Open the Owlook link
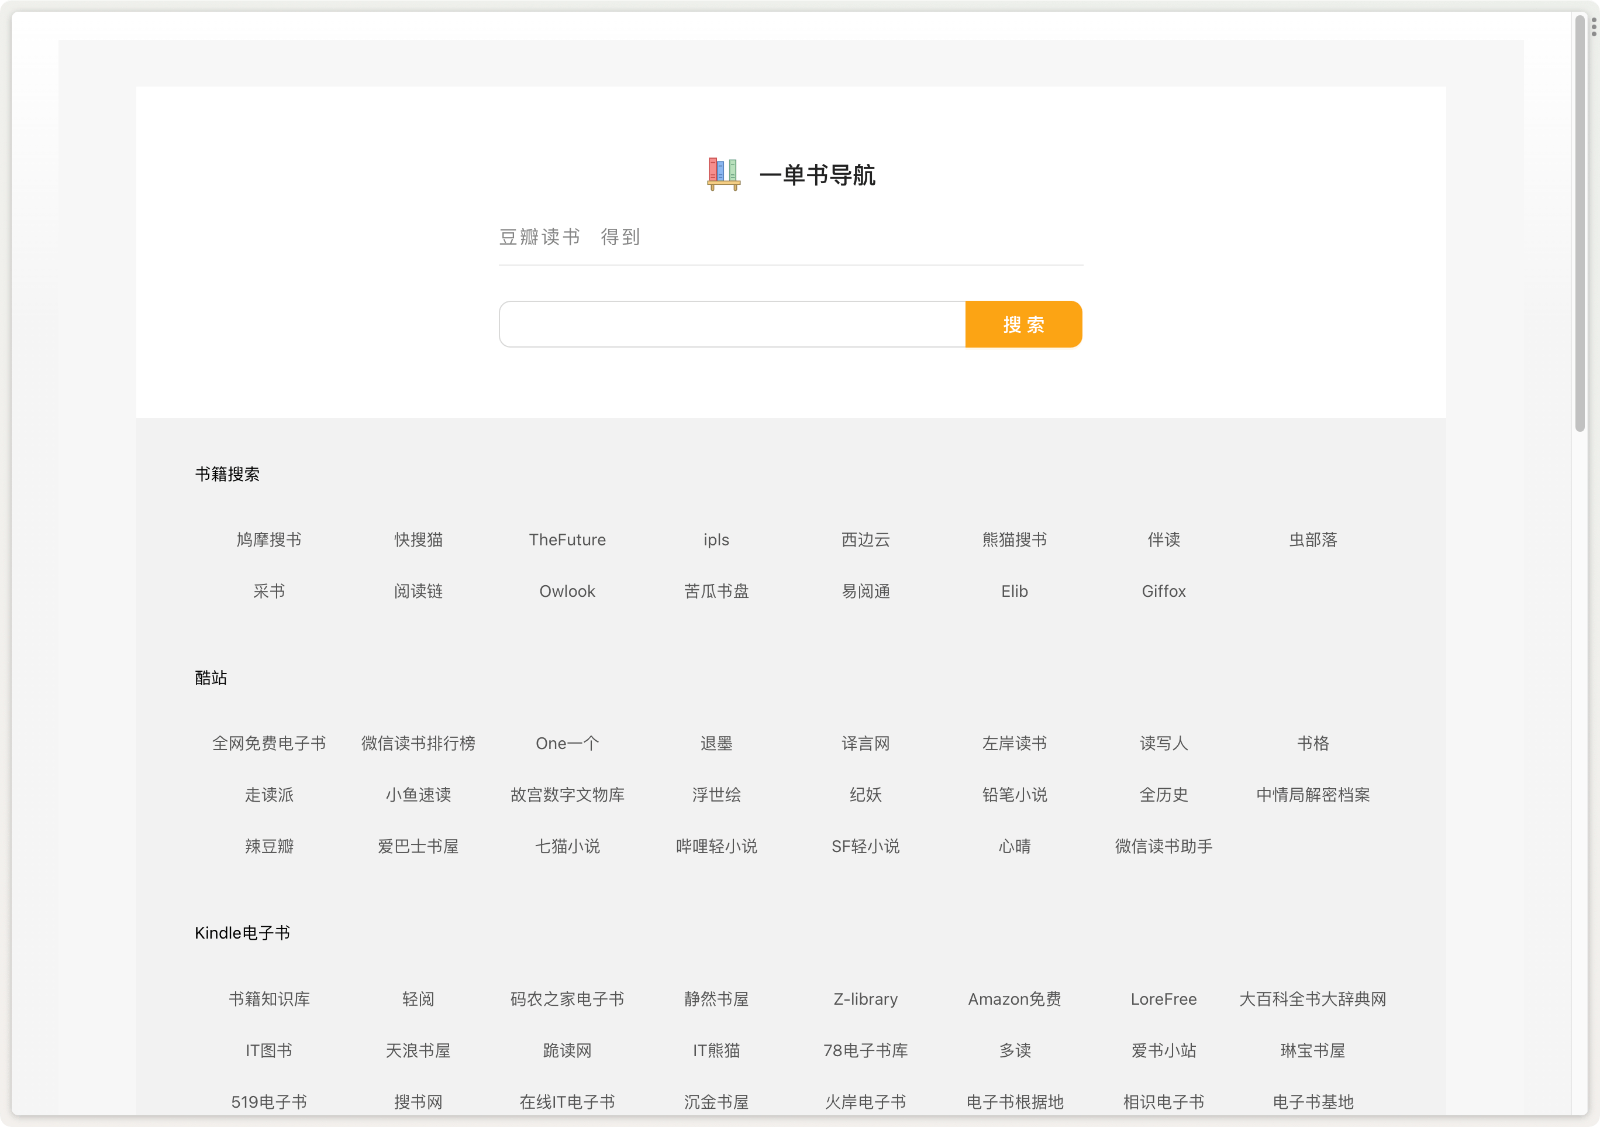Screen dimensions: 1600x1127 [567, 591]
